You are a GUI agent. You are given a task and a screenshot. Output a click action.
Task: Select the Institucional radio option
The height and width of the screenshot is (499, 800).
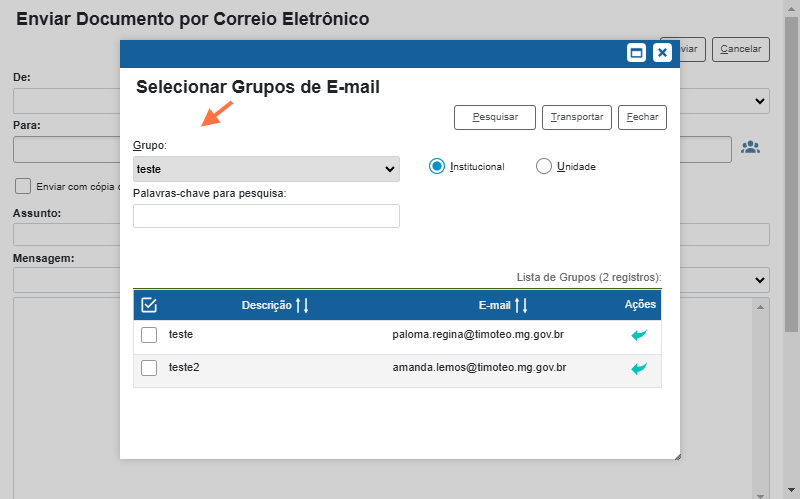pyautogui.click(x=437, y=166)
